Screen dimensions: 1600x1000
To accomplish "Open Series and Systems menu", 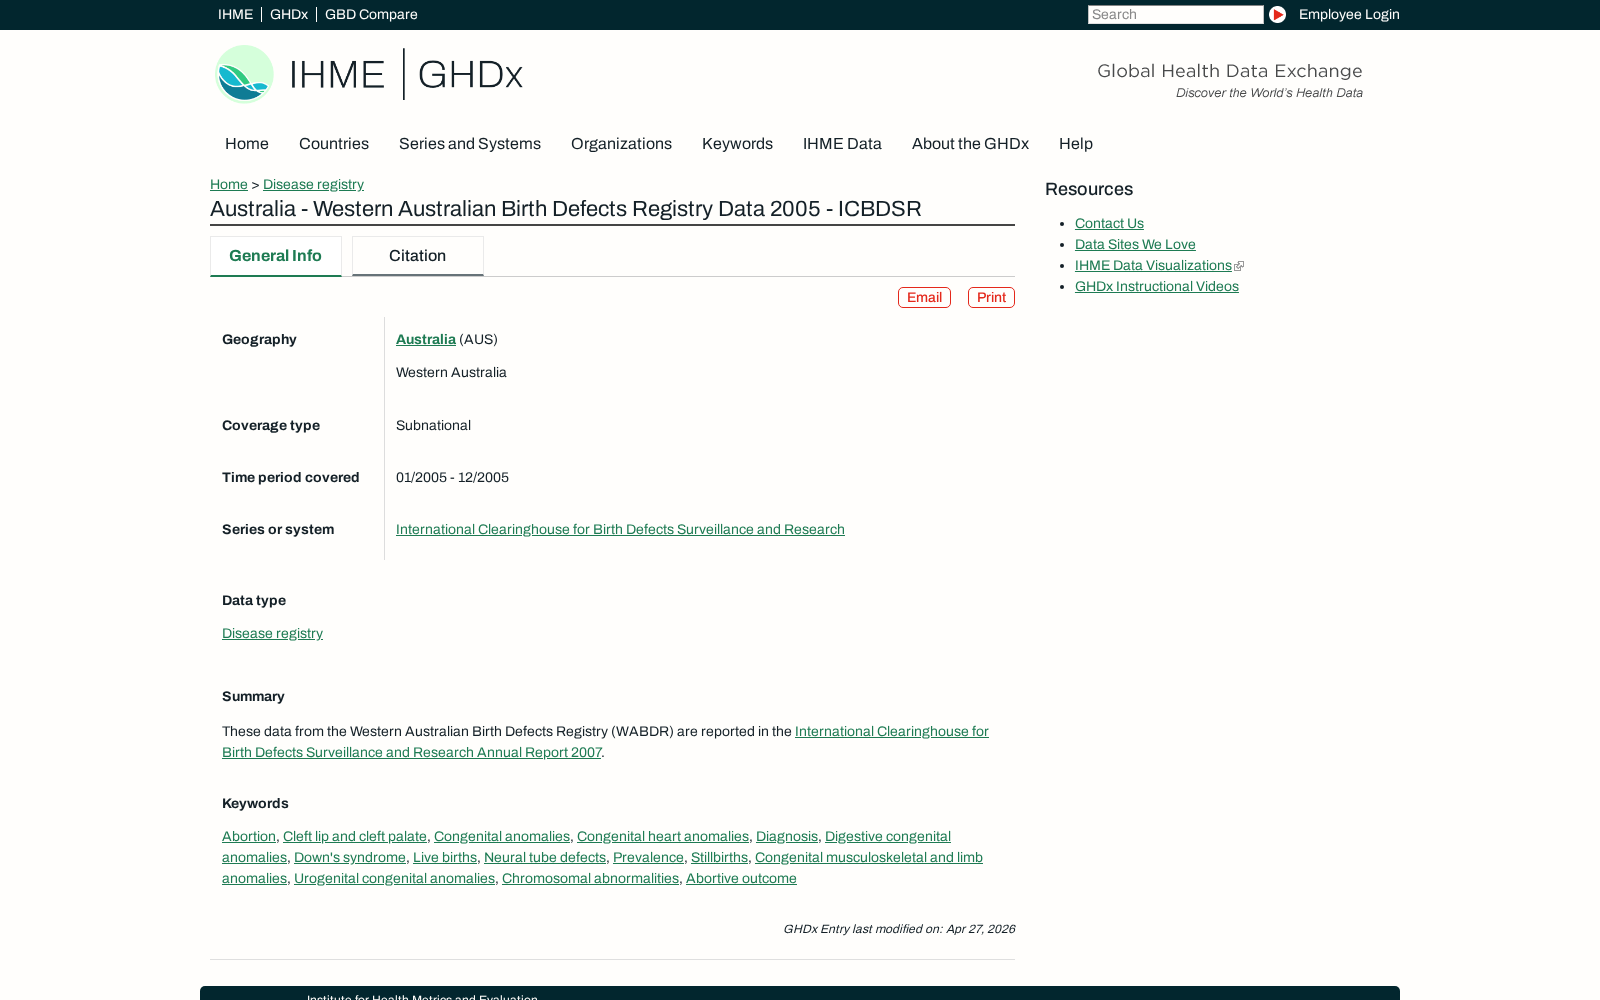I will pos(470,144).
